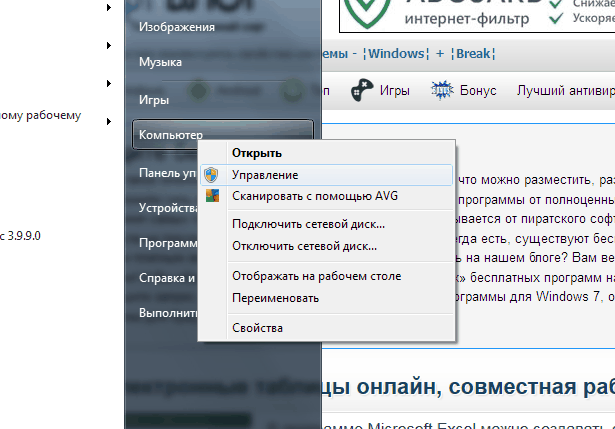The width and height of the screenshot is (615, 429).
Task: Open Программы по умолчанию in the Start menu
Action: click(168, 243)
